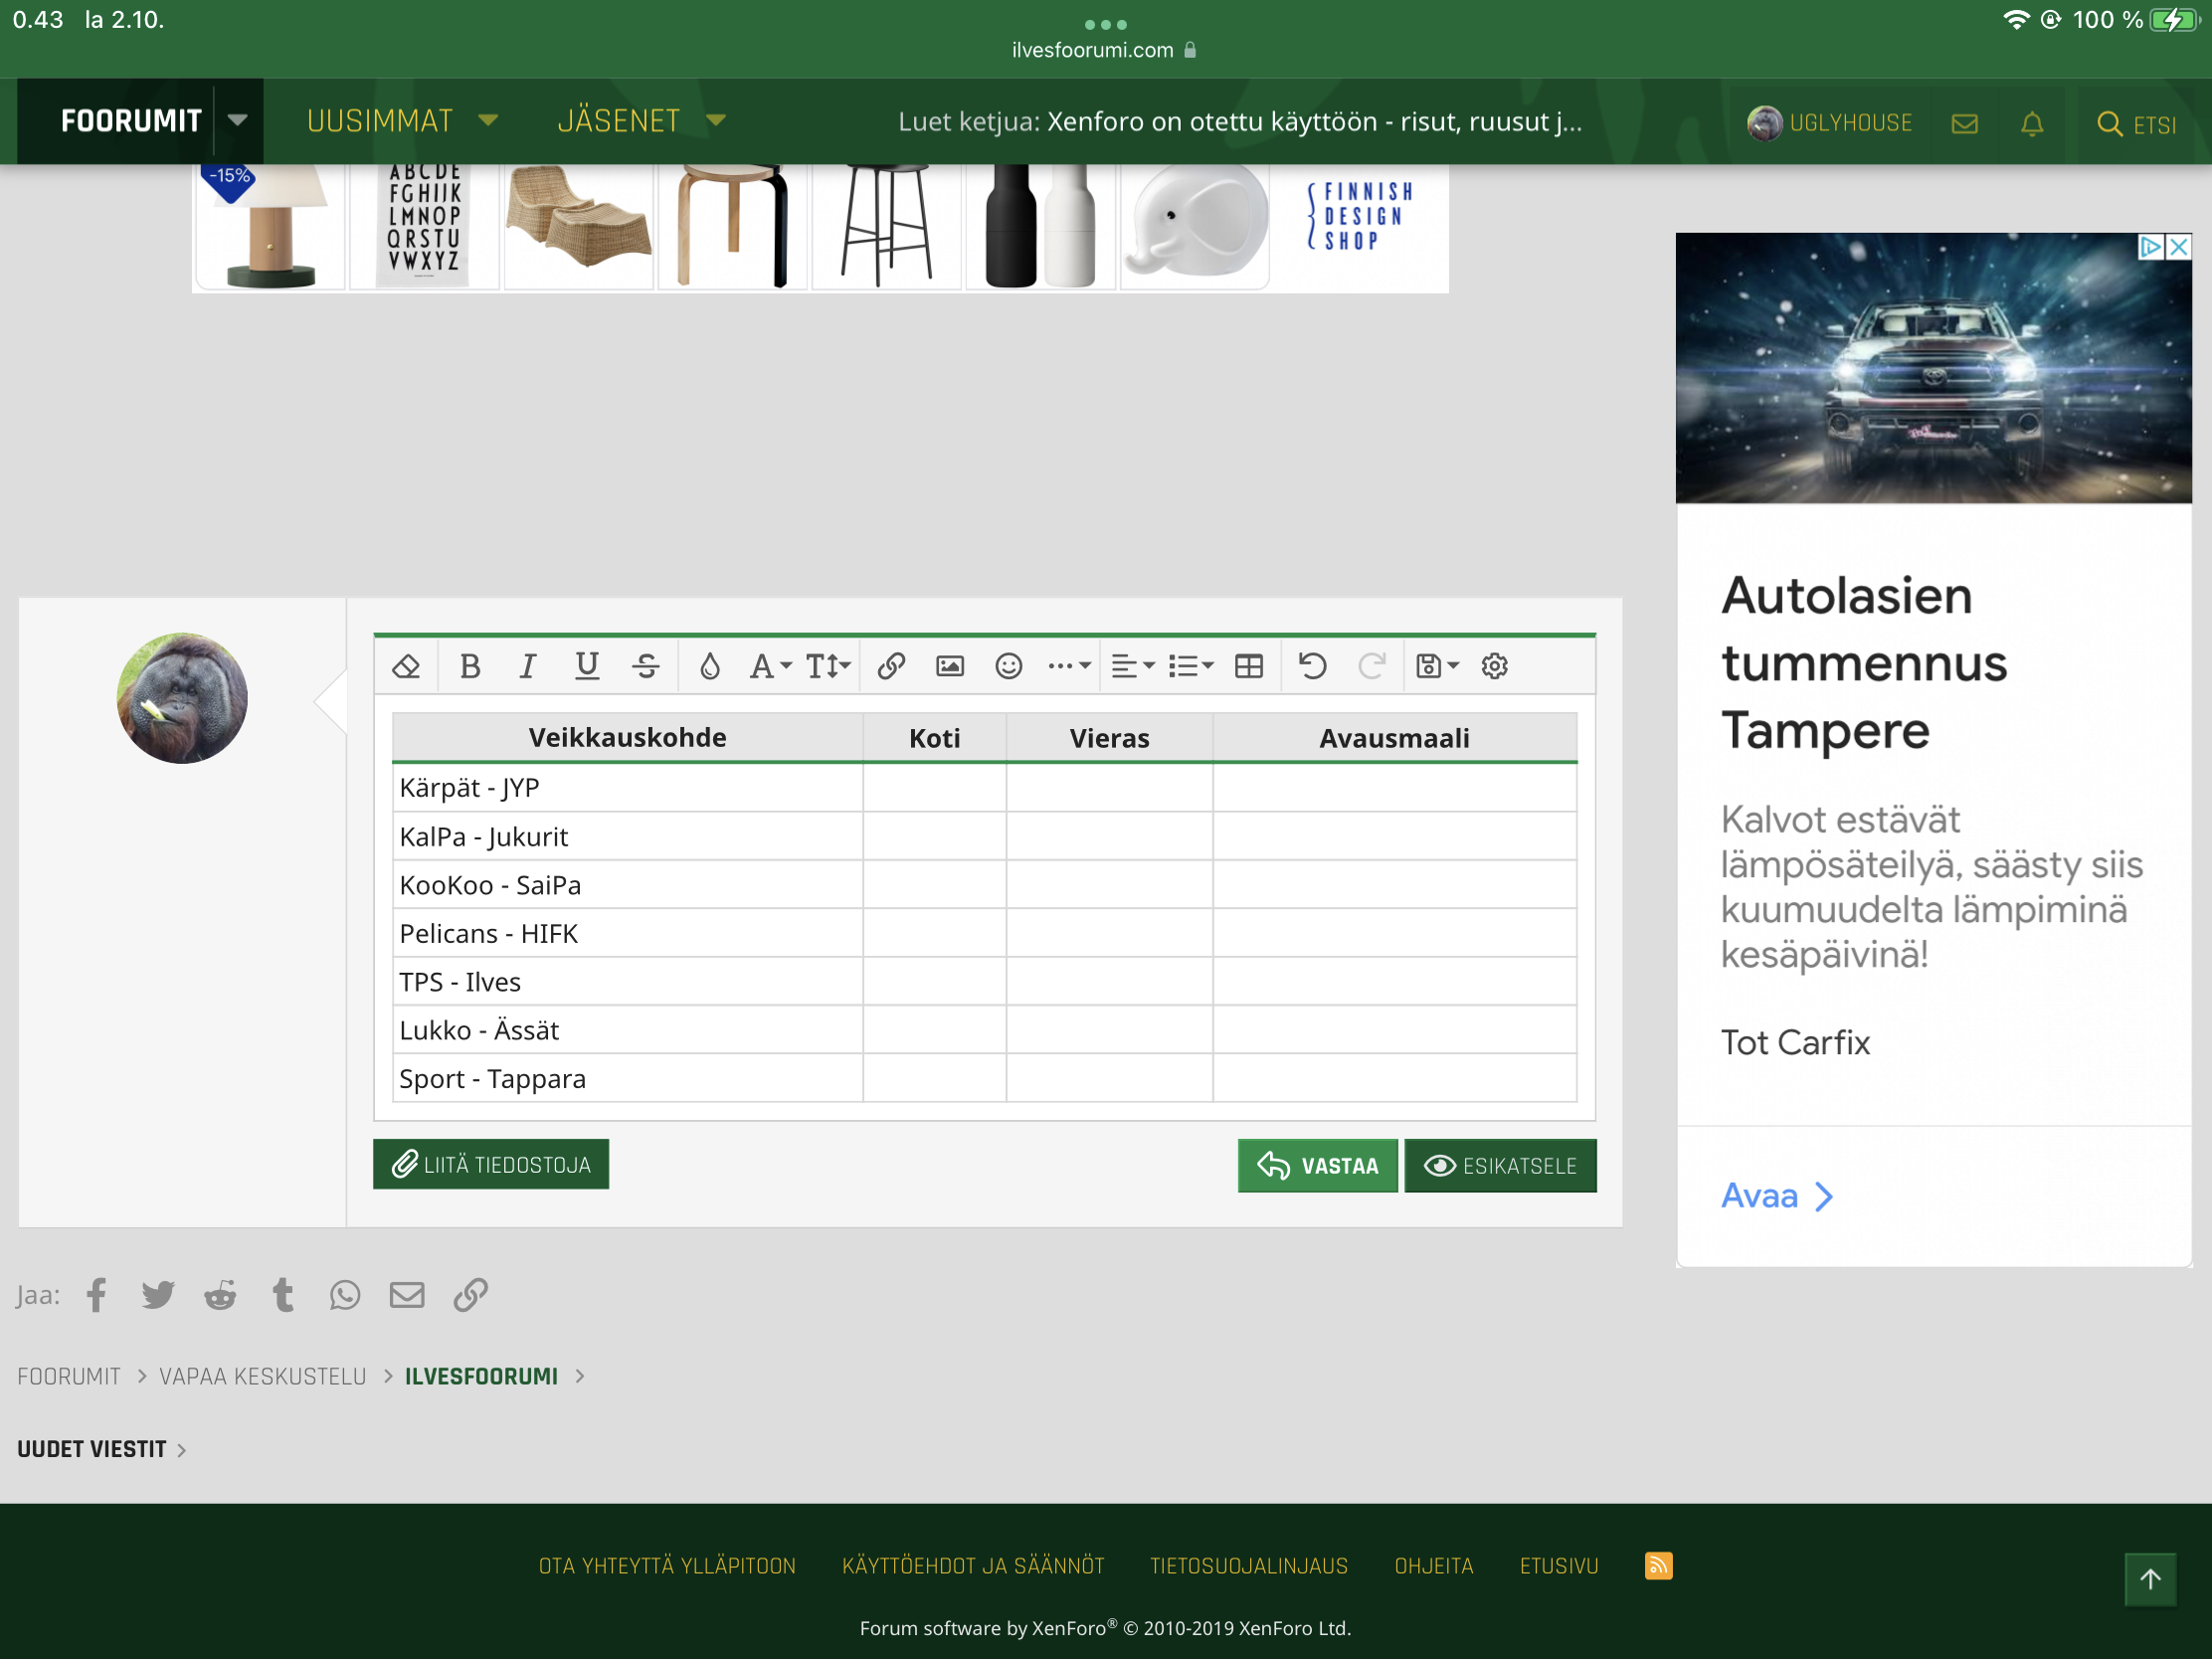Insert link using chain icon in editor
This screenshot has width=2212, height=1659.
(x=891, y=666)
